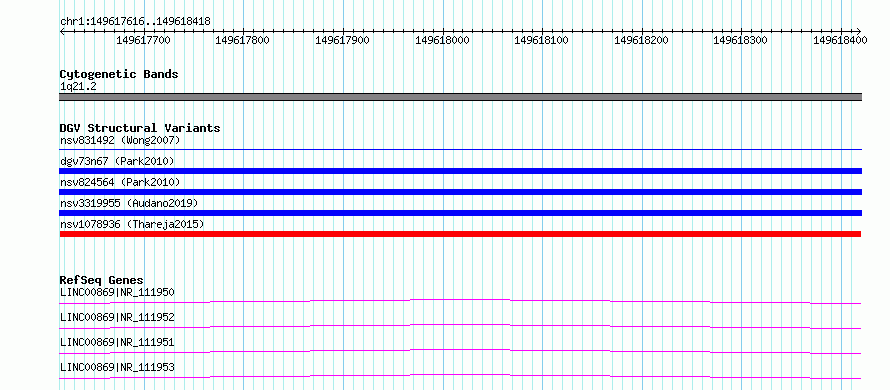The width and height of the screenshot is (890, 390).
Task: Click the DGV Structural Variants track title
Action: [x=140, y=128]
